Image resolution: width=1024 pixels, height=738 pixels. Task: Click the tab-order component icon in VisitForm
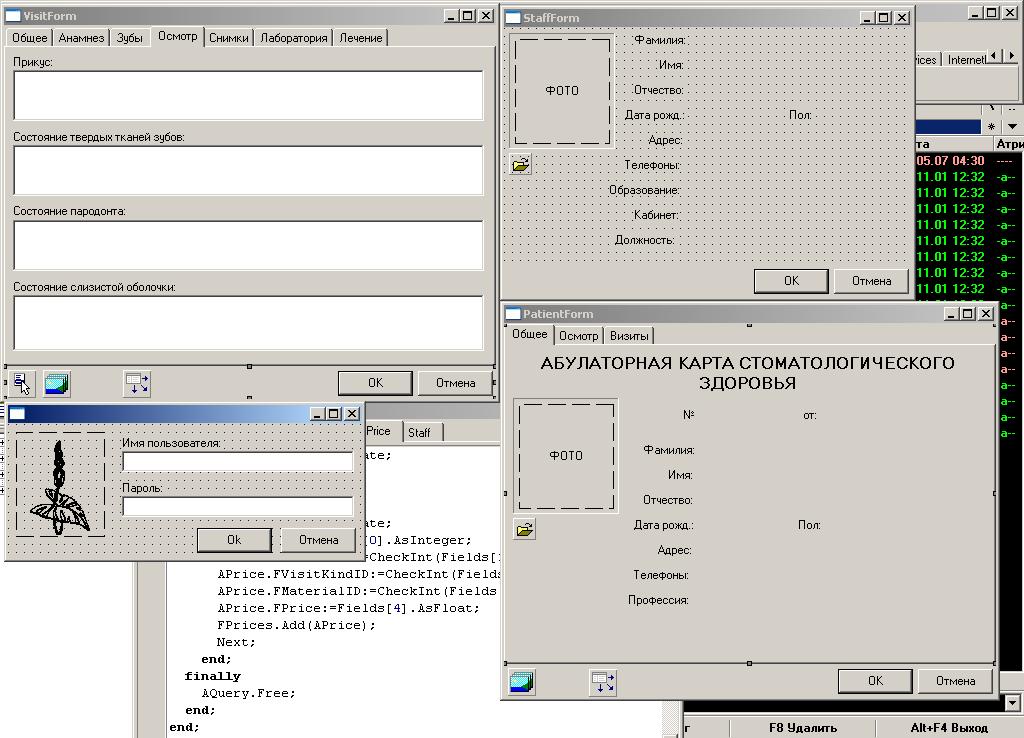(137, 383)
